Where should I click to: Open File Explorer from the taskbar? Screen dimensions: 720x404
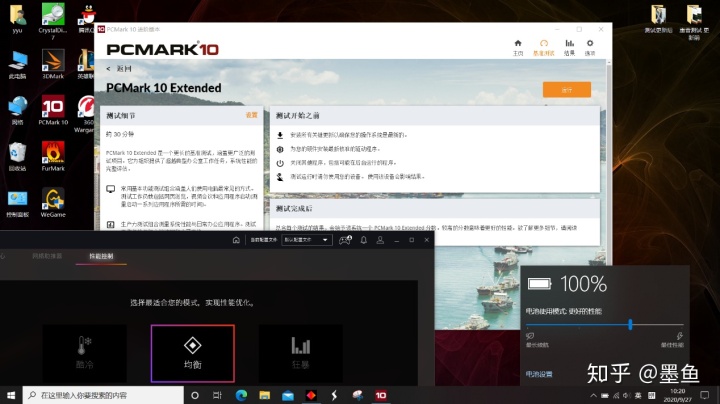[264, 395]
